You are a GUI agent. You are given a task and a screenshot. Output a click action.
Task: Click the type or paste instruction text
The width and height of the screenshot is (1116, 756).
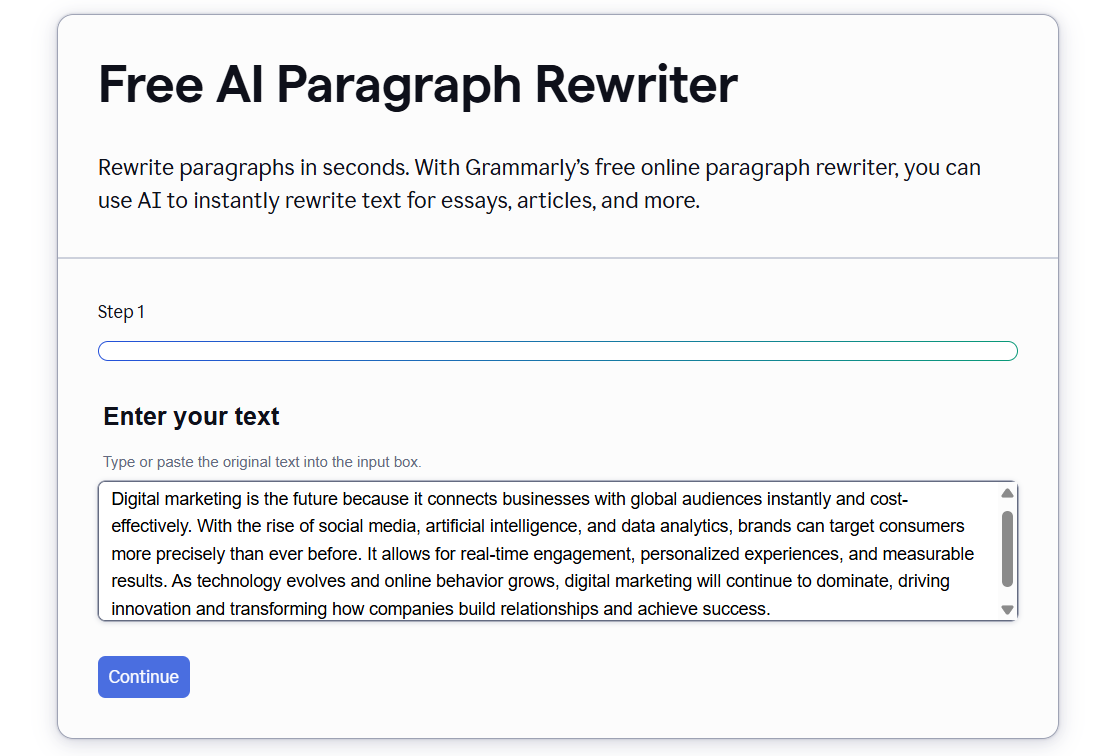[x=262, y=461]
